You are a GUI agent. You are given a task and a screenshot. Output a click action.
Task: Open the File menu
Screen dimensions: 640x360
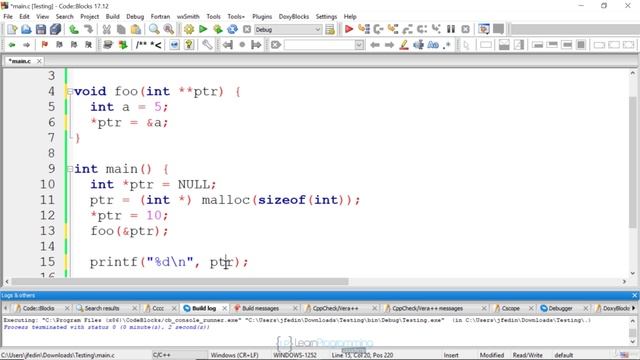tap(8, 16)
